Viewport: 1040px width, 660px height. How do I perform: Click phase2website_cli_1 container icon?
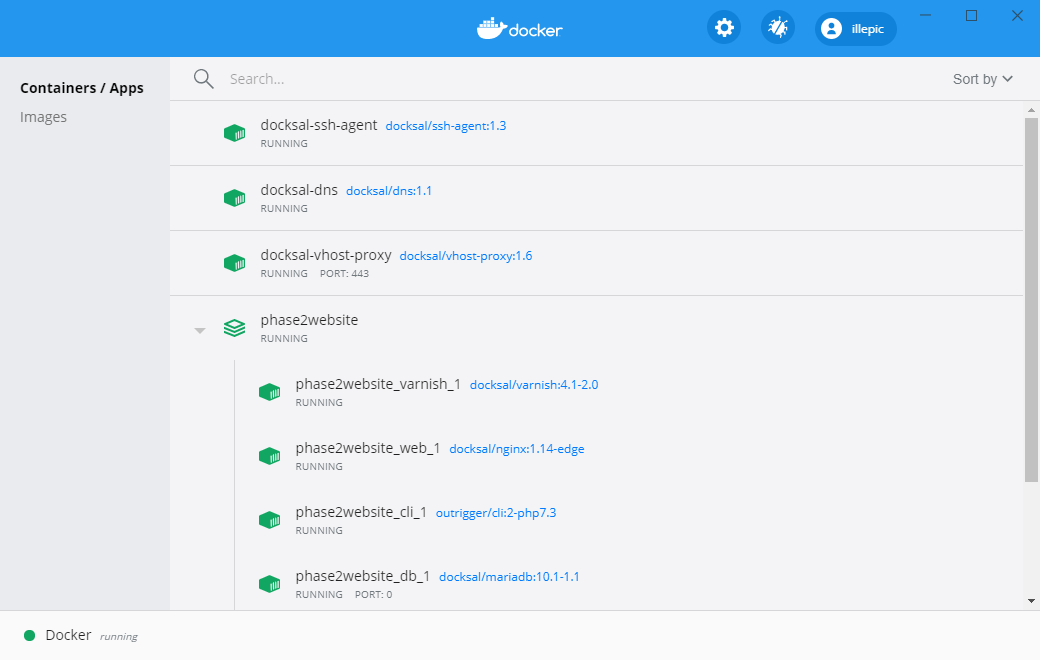tap(269, 520)
